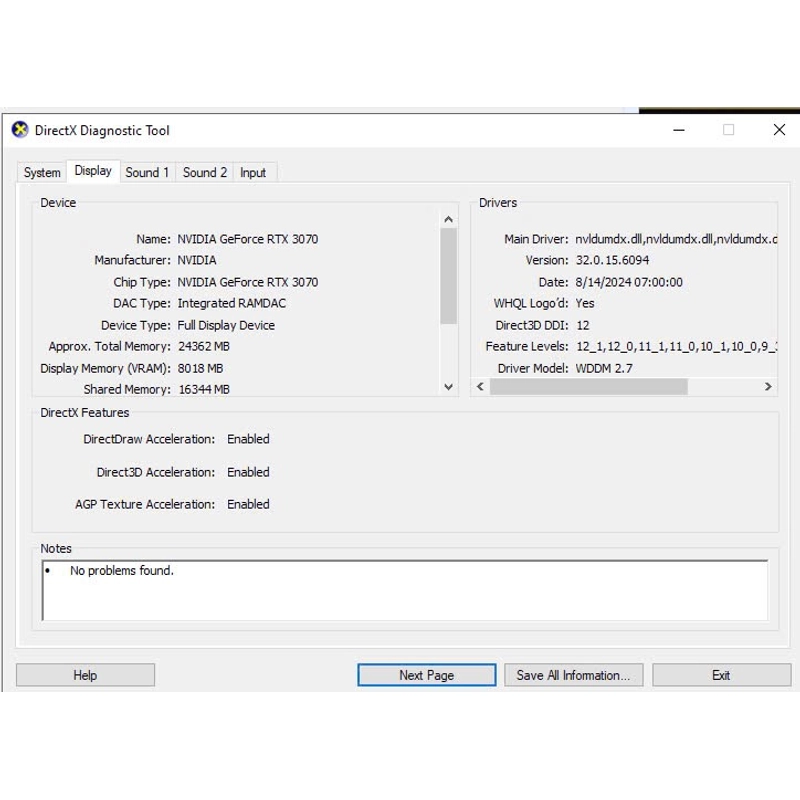The height and width of the screenshot is (800, 800).
Task: Click the Approx. Total Memory label
Action: pyautogui.click(x=110, y=346)
